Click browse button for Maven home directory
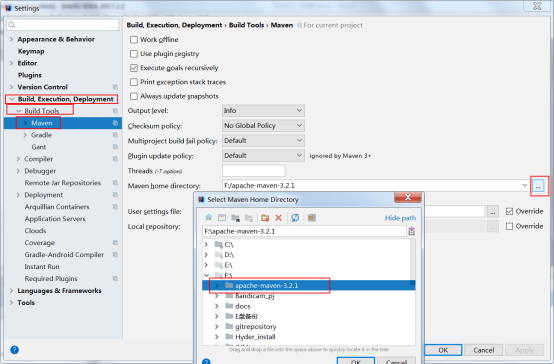 pyautogui.click(x=538, y=186)
